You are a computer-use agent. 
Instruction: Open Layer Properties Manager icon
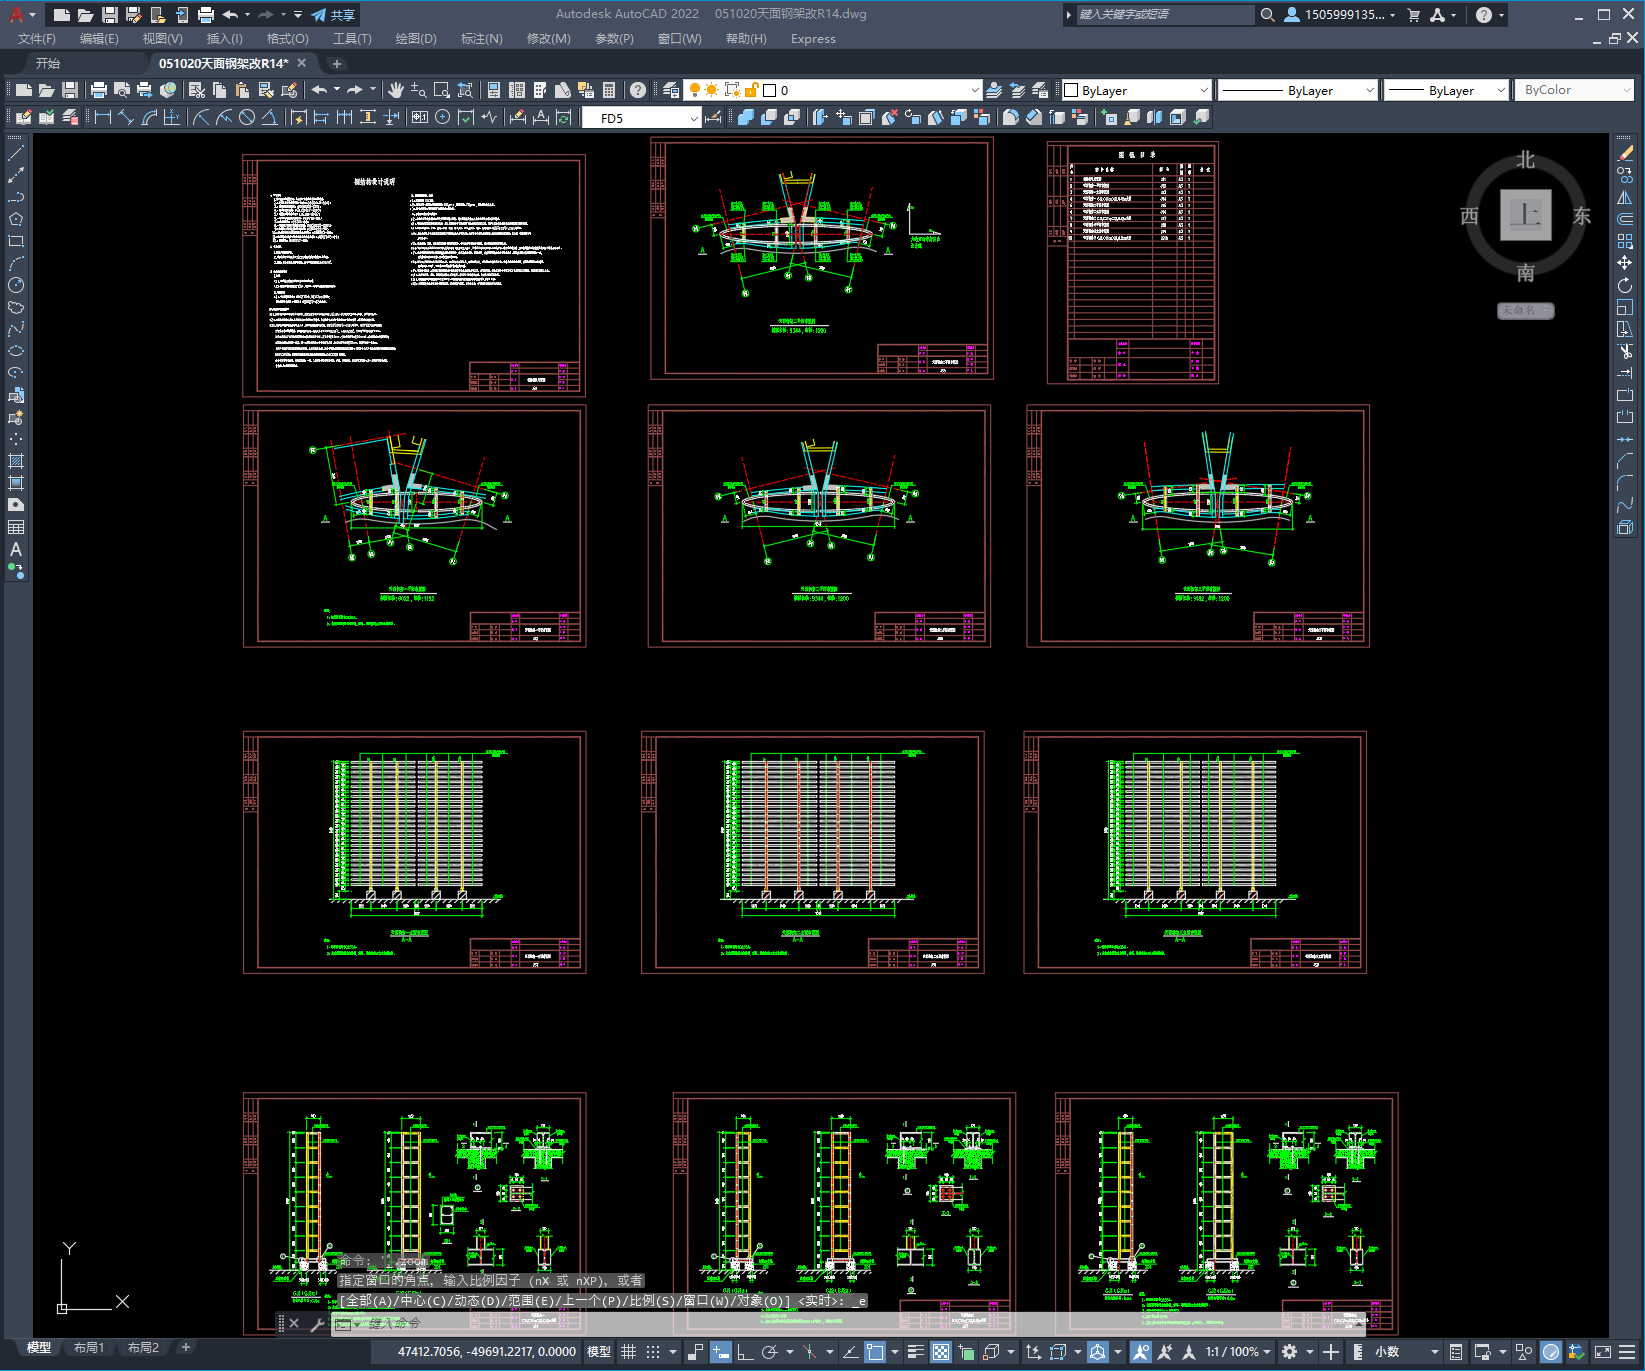pos(671,90)
